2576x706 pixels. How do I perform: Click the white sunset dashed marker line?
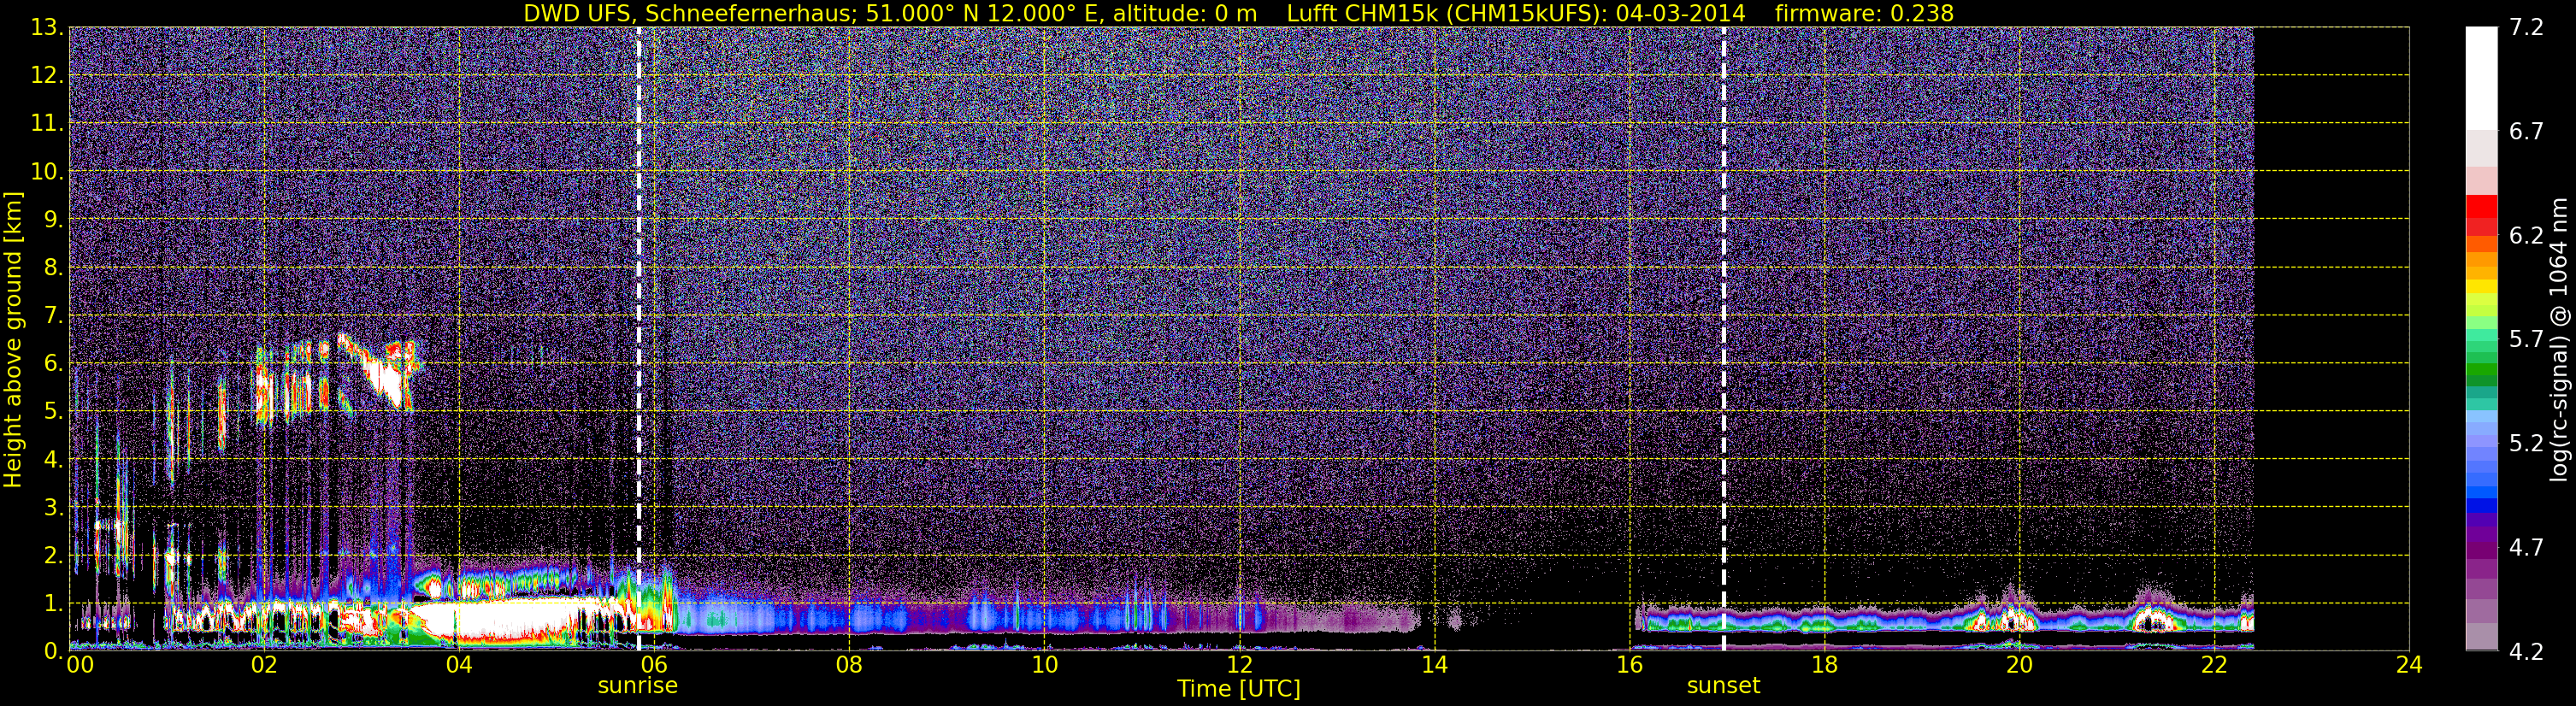point(1724,339)
